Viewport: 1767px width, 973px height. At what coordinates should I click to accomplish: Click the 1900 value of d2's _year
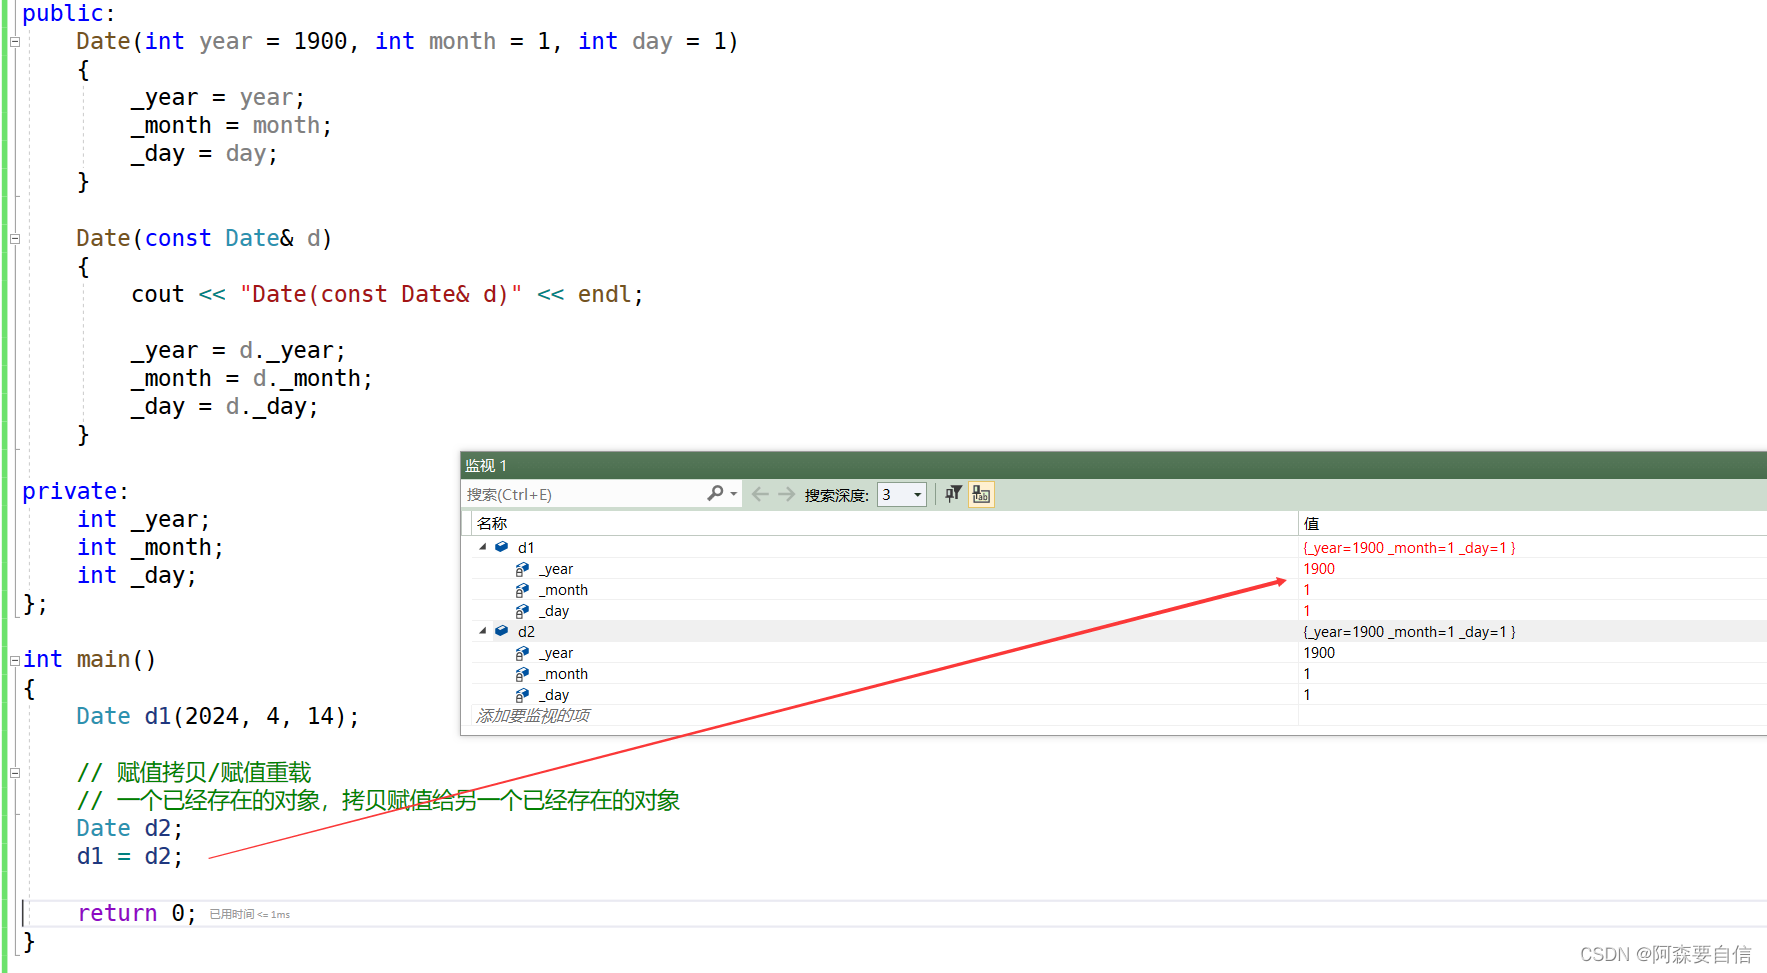(1319, 652)
